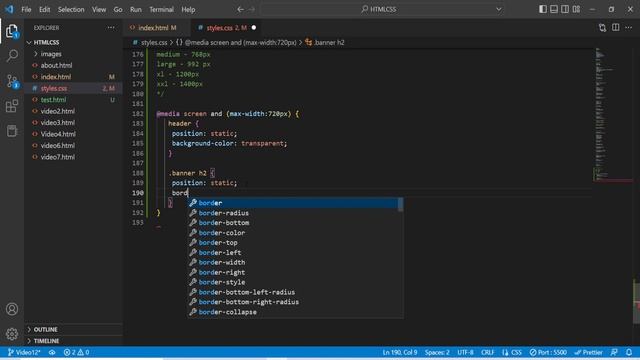This screenshot has height=360, width=640.
Task: Click Open Changes icon in editor toolbar
Action: pos(602,27)
